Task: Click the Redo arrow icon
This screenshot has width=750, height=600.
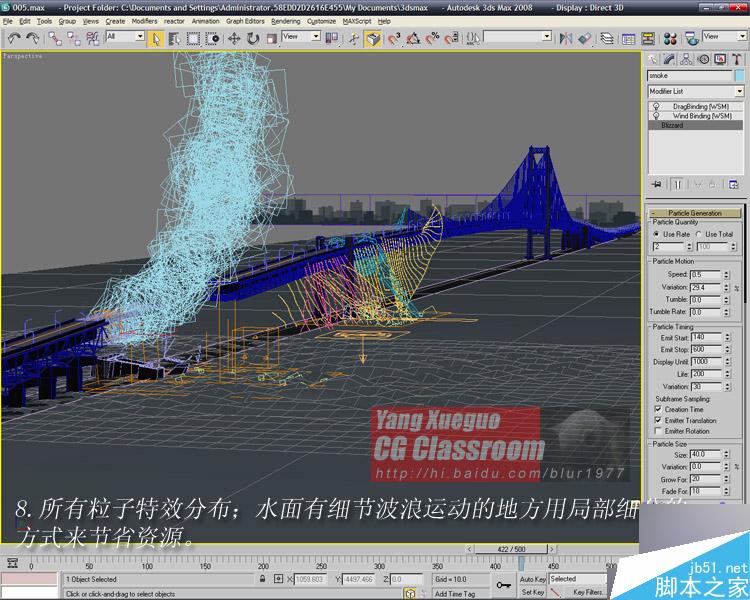Action: pyautogui.click(x=33, y=38)
